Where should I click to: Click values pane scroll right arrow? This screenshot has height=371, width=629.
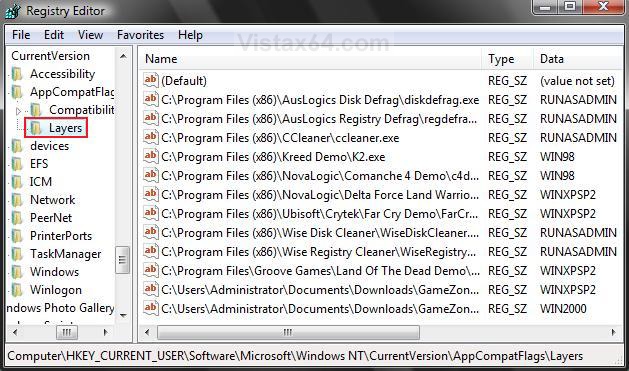click(613, 332)
